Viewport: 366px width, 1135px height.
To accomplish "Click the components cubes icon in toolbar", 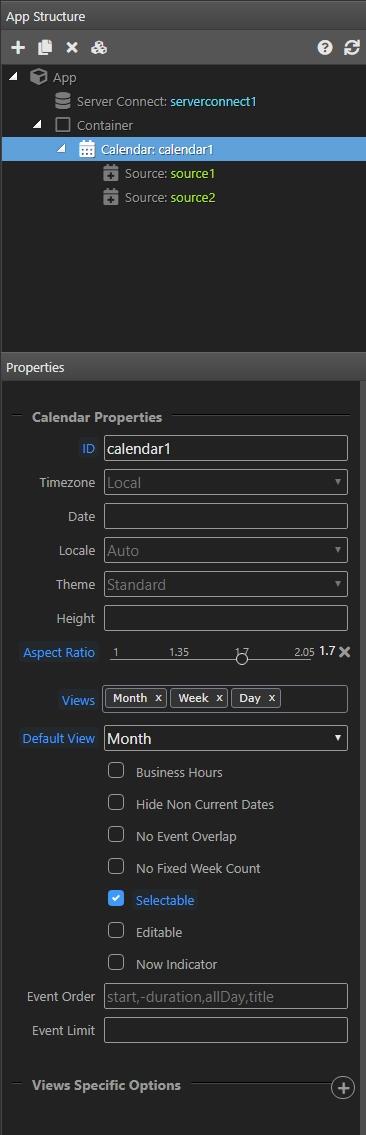I will pos(99,48).
